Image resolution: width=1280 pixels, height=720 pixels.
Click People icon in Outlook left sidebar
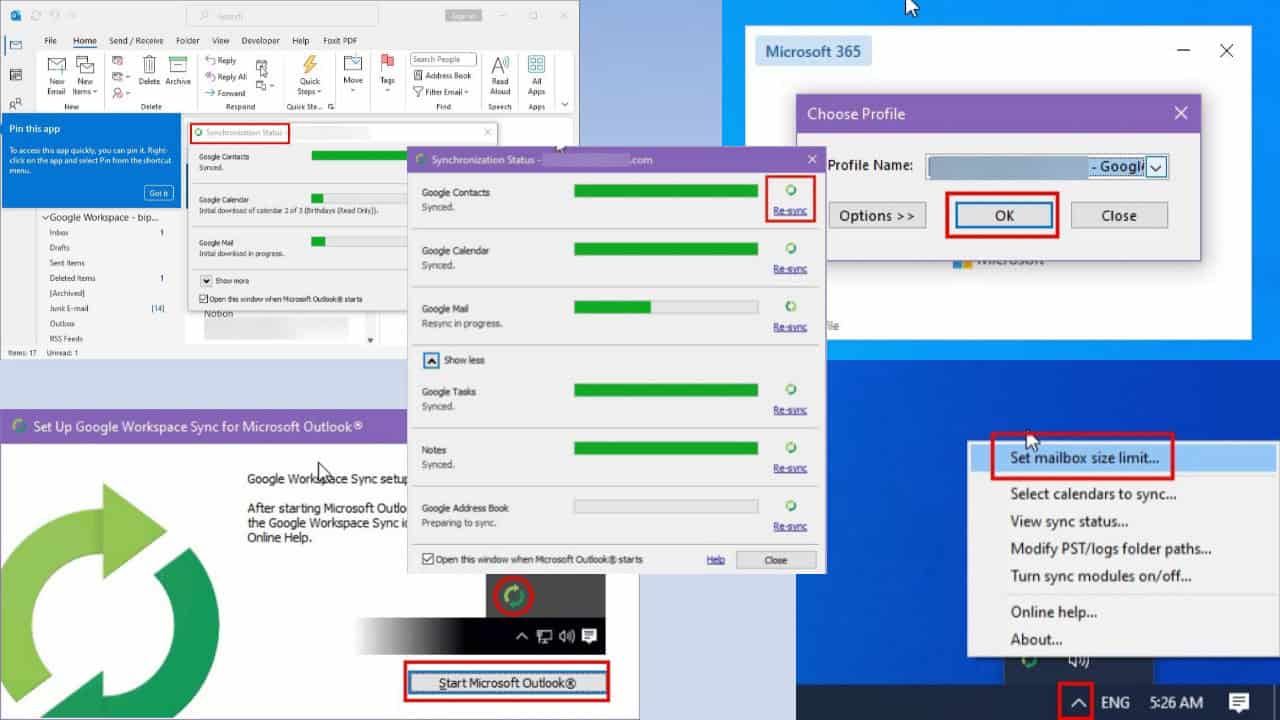[15, 103]
